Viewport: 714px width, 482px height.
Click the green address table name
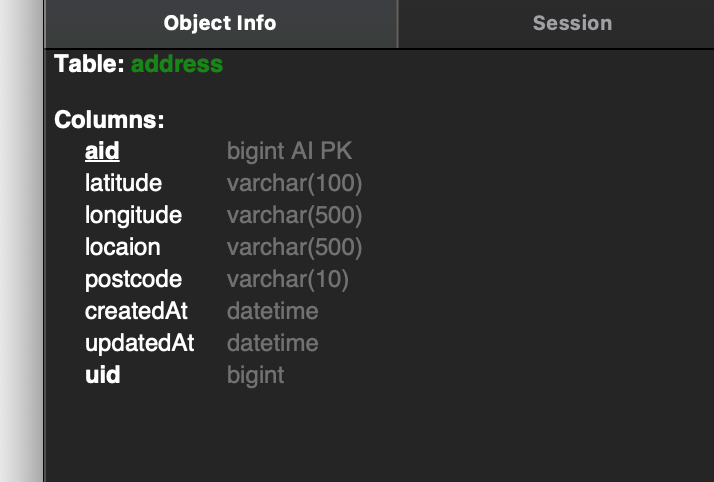(177, 65)
